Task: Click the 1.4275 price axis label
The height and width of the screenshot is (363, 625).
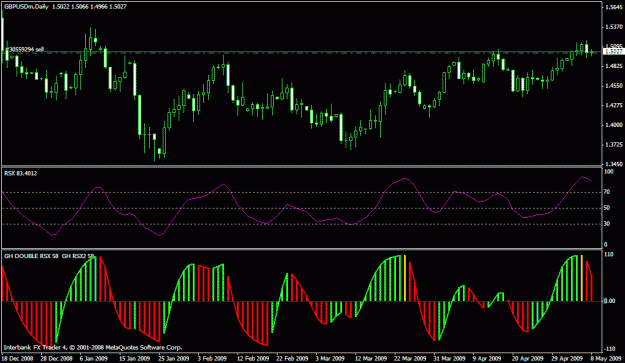Action: click(613, 105)
